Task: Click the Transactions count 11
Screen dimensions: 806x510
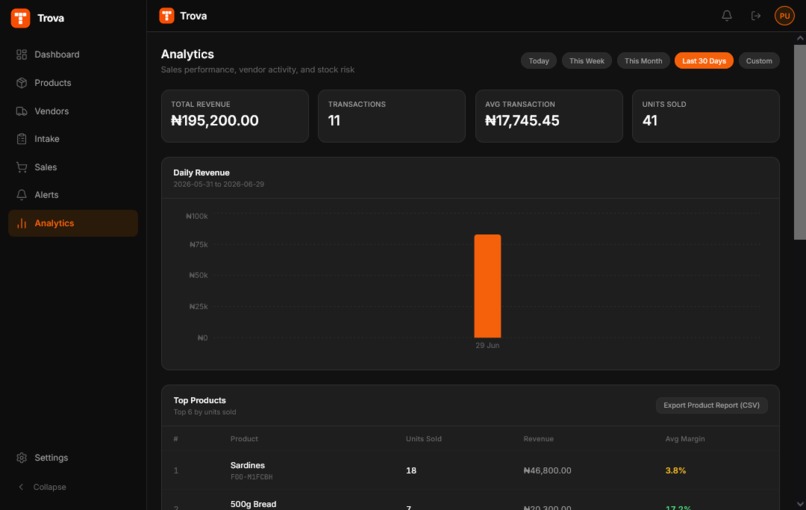Action: pos(334,121)
